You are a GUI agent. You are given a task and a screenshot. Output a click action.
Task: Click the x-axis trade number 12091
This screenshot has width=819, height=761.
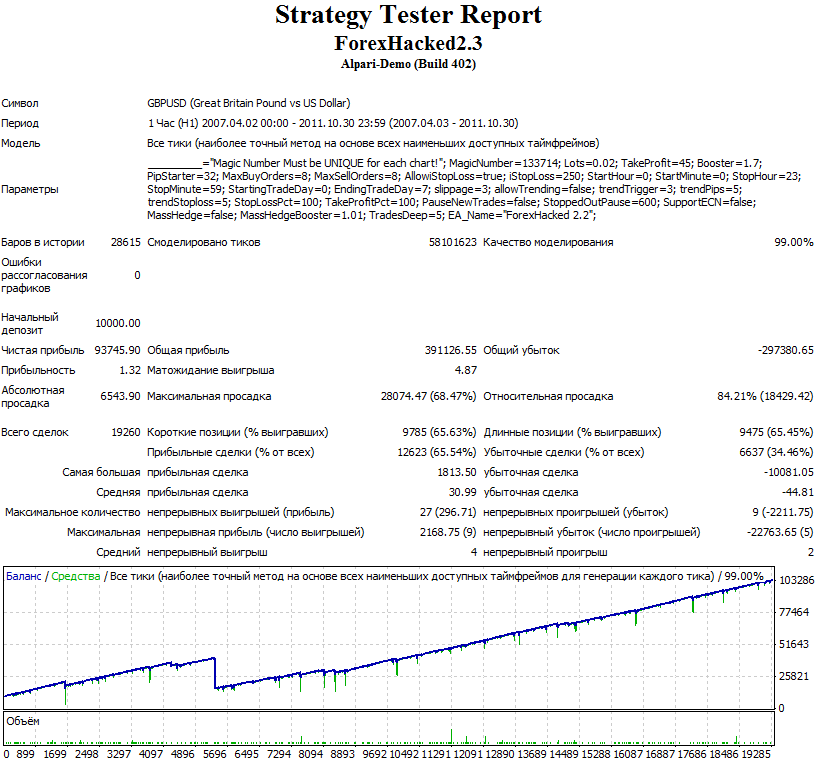pyautogui.click(x=468, y=754)
